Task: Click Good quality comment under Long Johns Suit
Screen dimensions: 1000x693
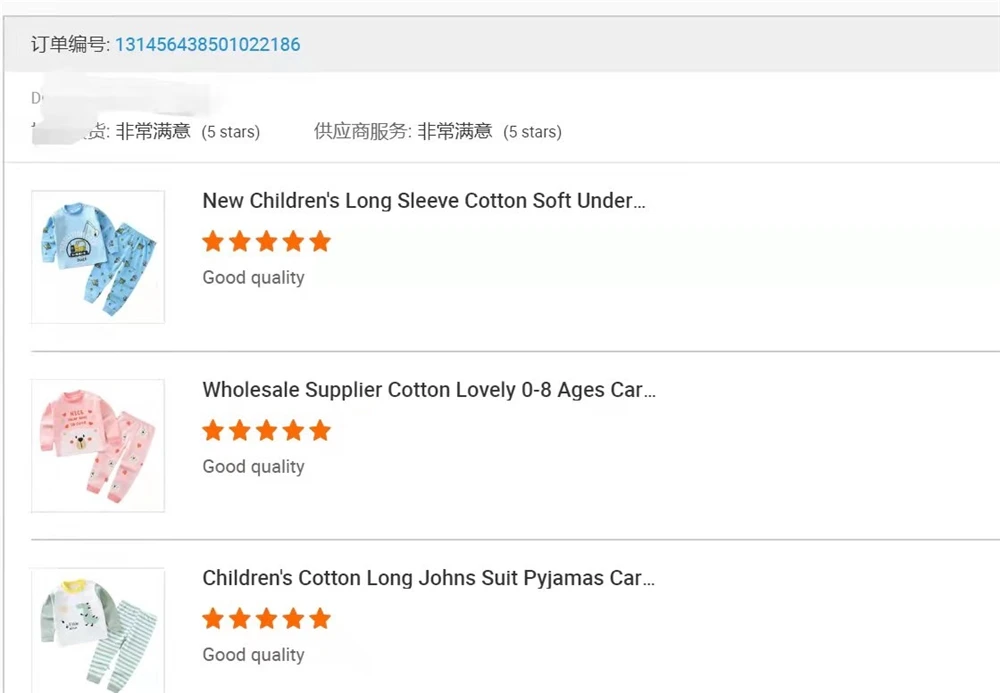Action: click(253, 656)
